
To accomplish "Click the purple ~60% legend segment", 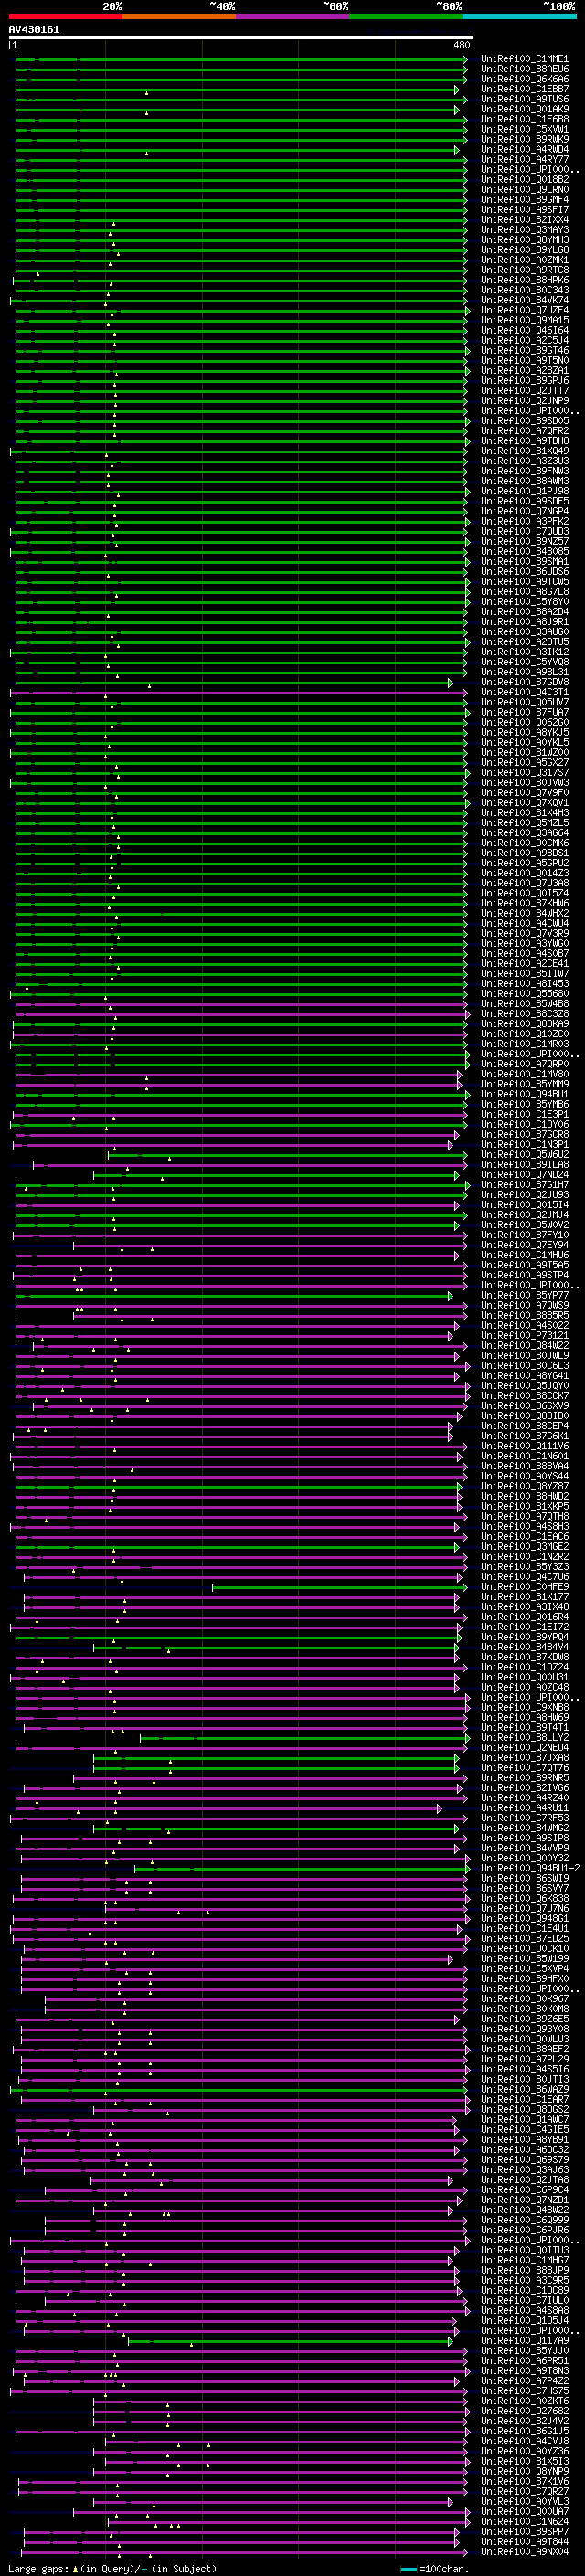I will 292,16.
